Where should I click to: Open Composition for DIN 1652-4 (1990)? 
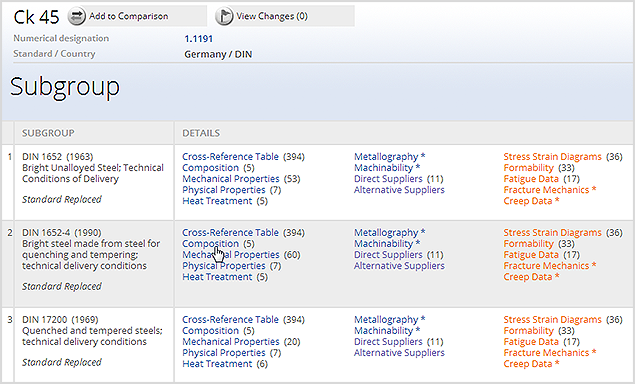point(211,243)
